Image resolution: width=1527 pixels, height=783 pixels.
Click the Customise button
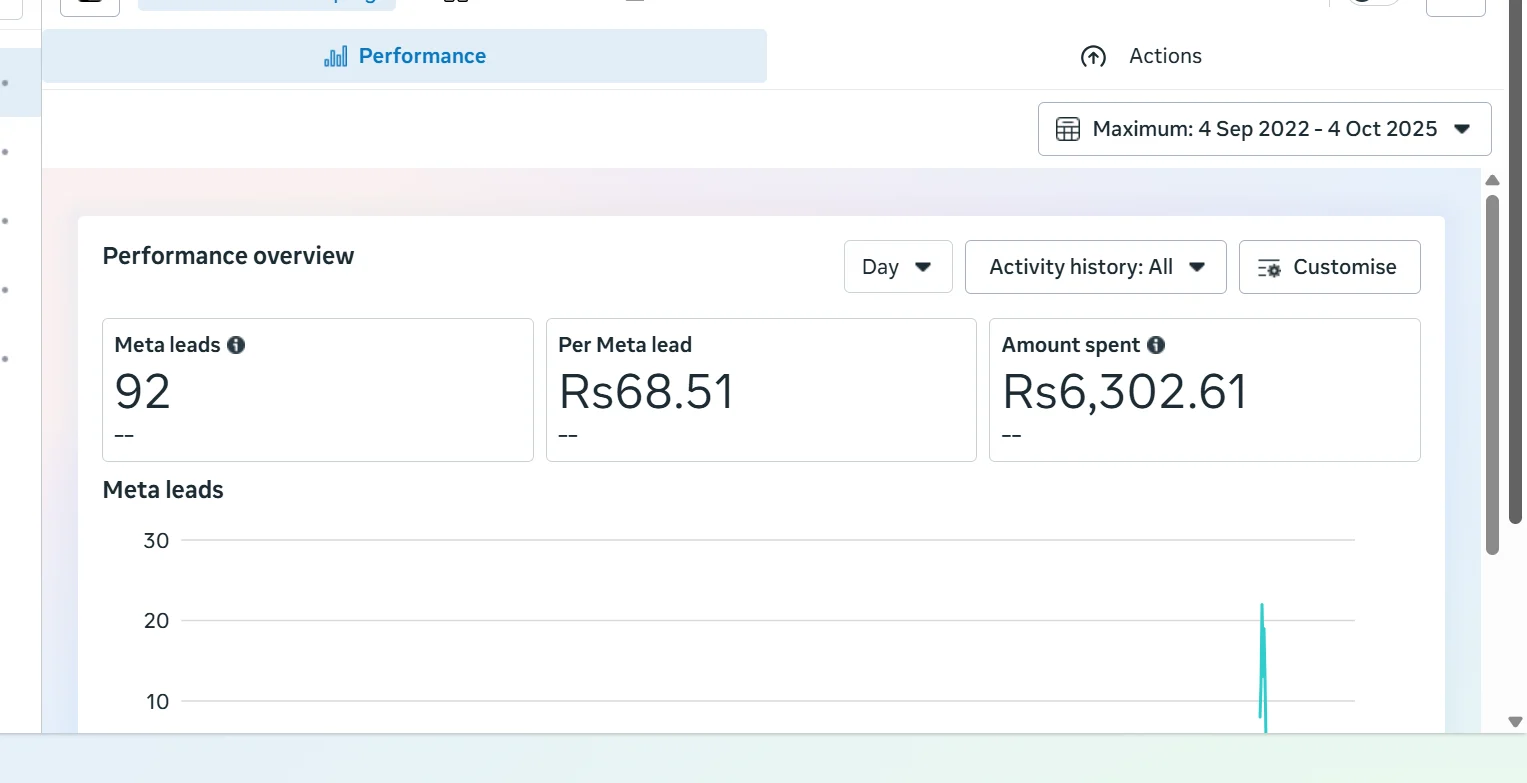(1329, 267)
